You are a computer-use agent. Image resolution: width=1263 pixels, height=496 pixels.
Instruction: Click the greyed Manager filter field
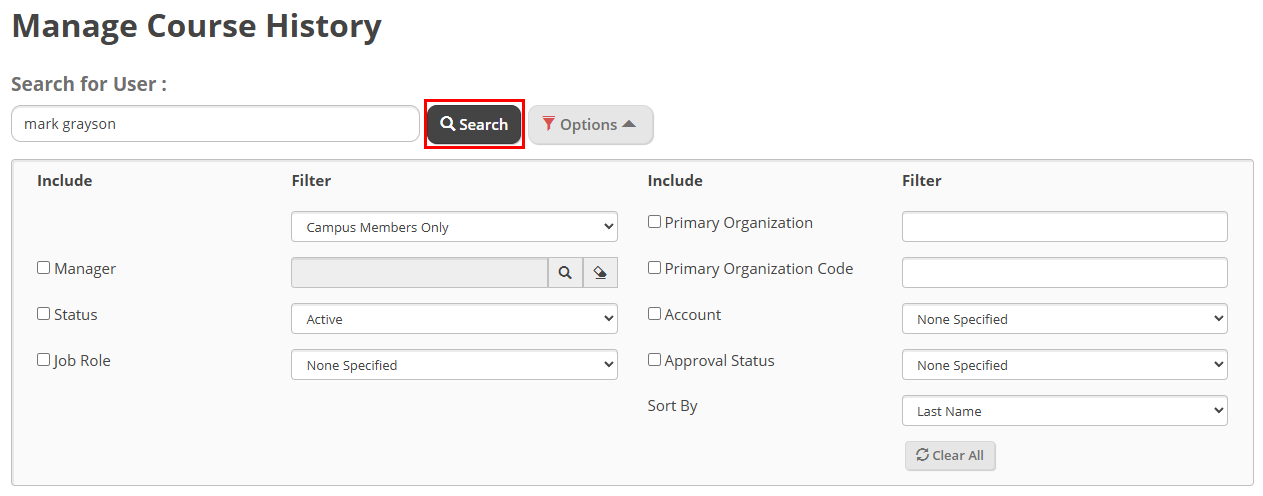point(419,273)
